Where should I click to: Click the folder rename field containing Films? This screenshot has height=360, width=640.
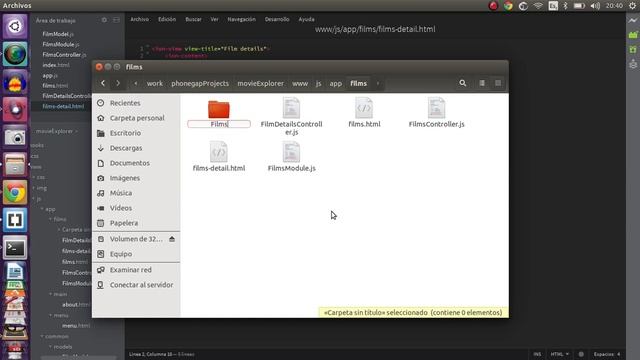[219, 124]
